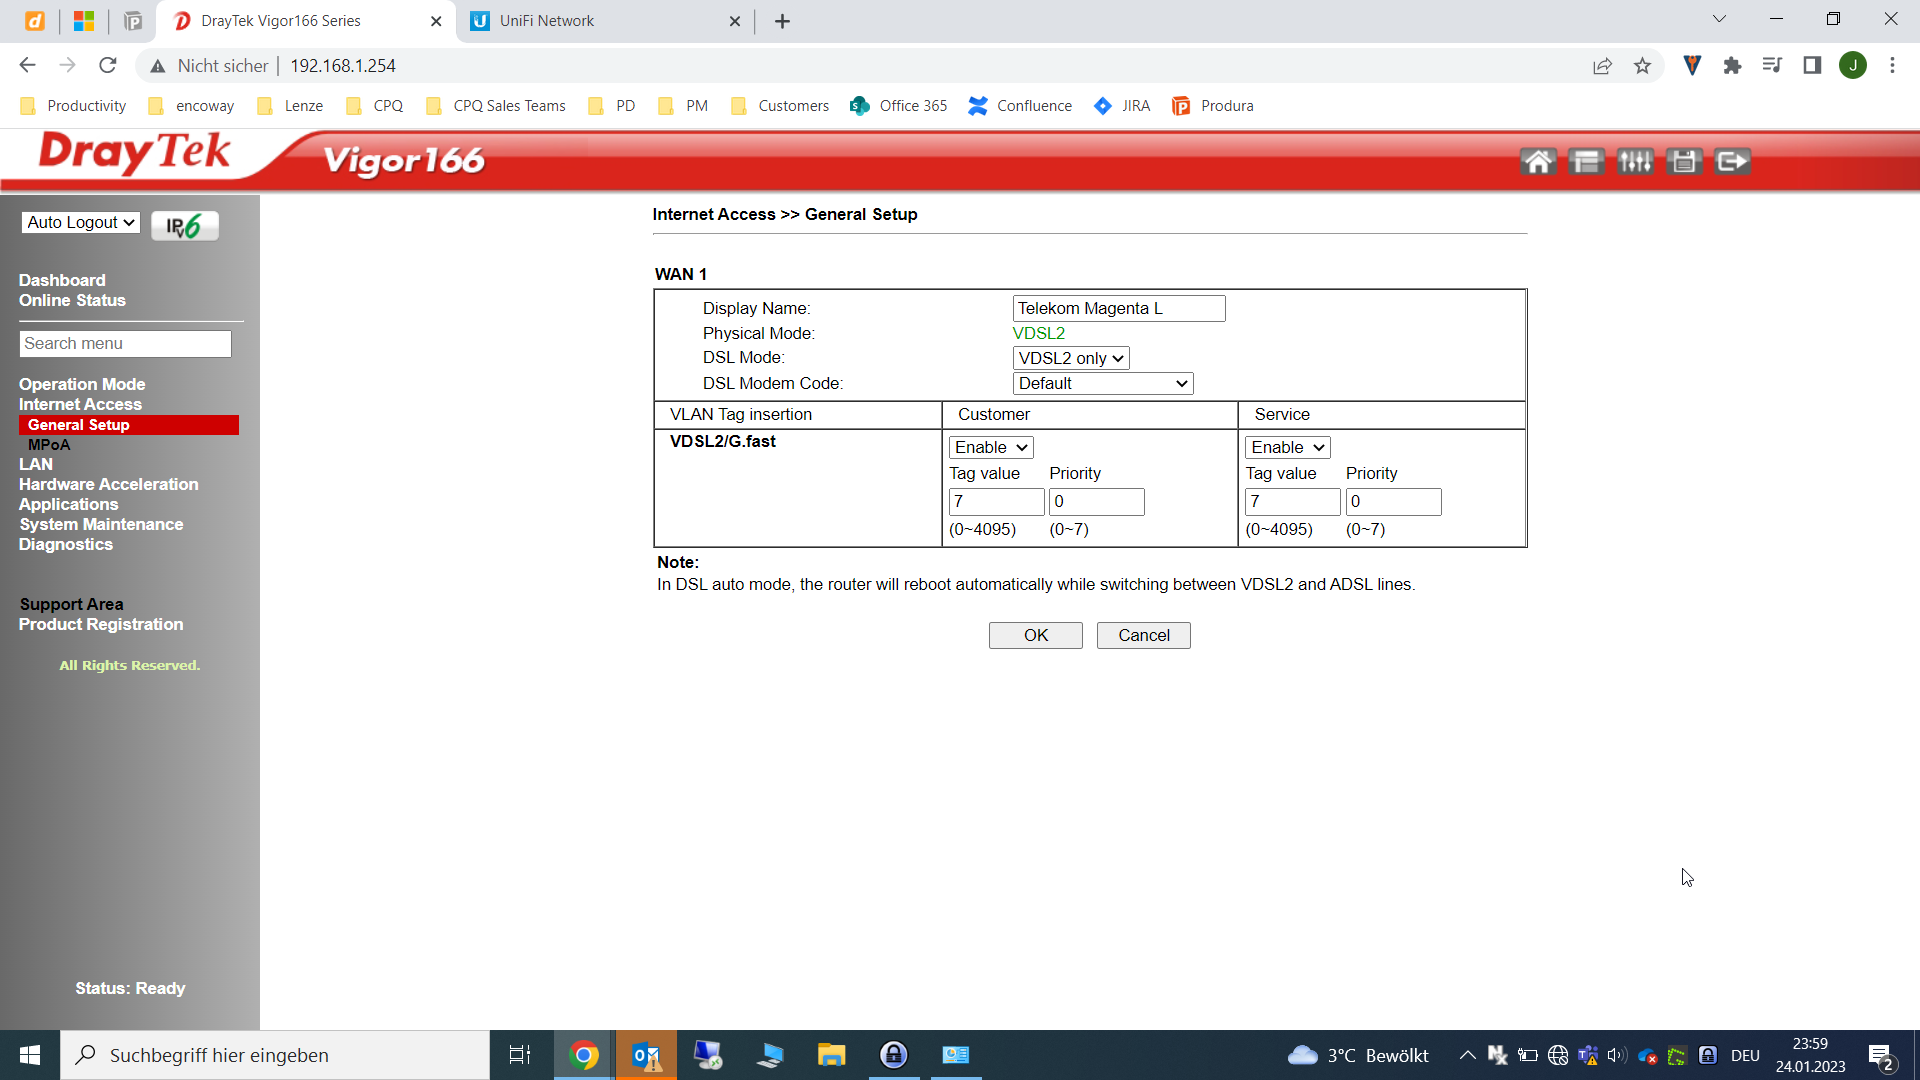
Task: Click the OK button
Action: [1036, 635]
